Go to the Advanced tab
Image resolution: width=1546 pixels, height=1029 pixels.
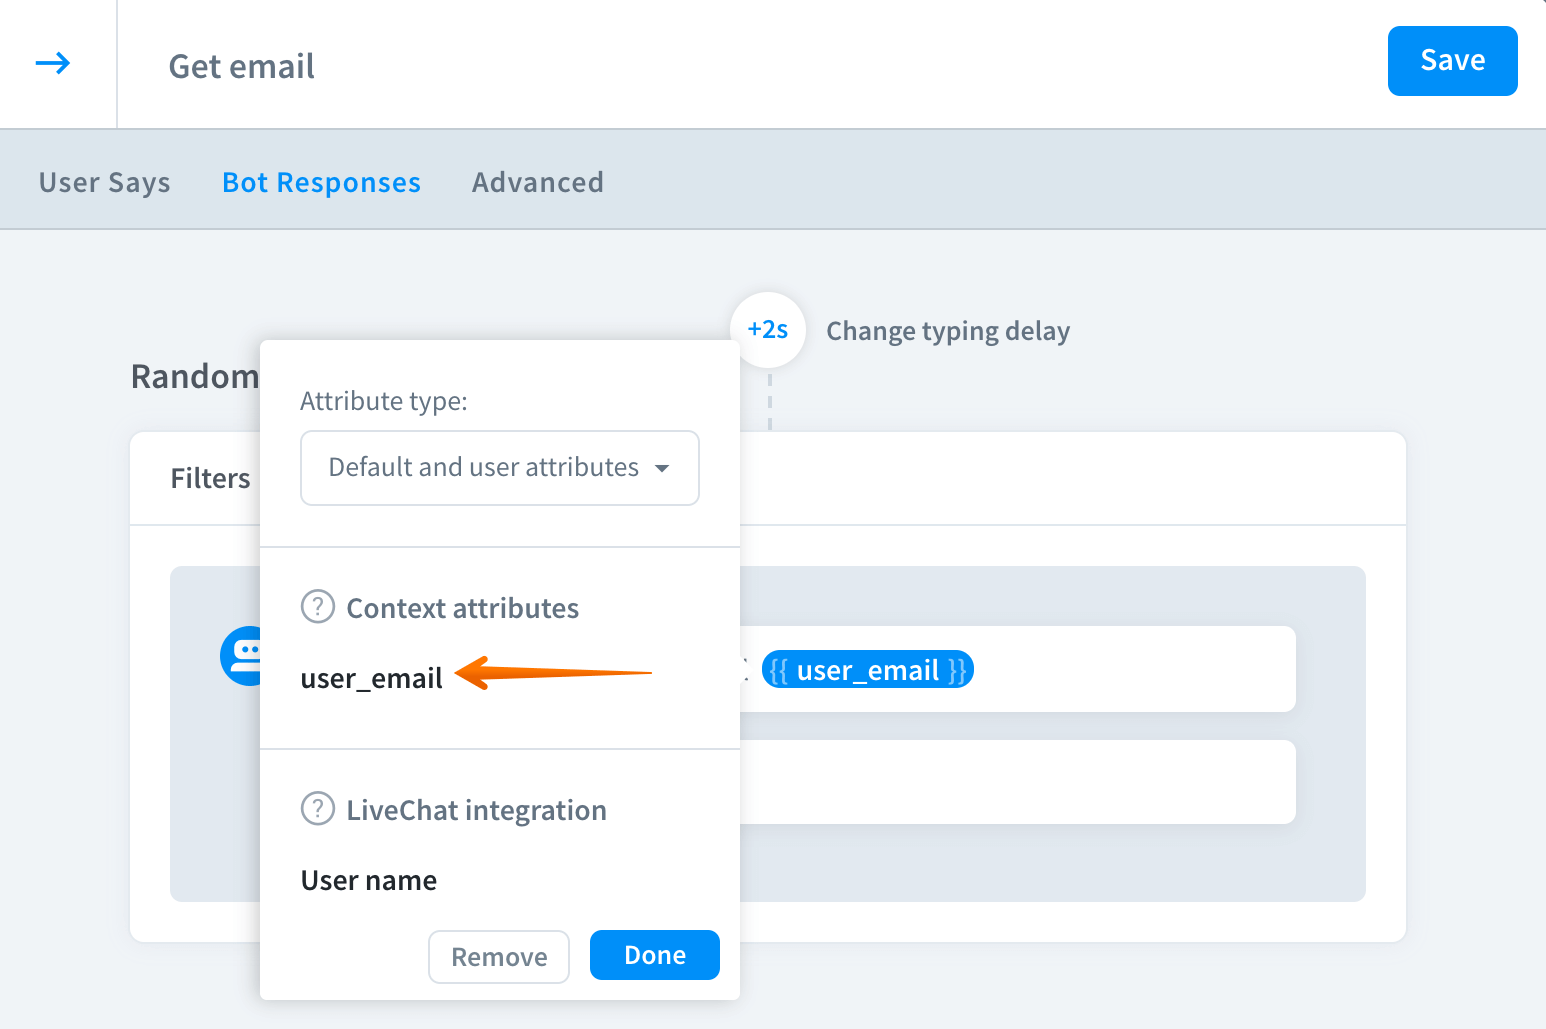coord(537,183)
